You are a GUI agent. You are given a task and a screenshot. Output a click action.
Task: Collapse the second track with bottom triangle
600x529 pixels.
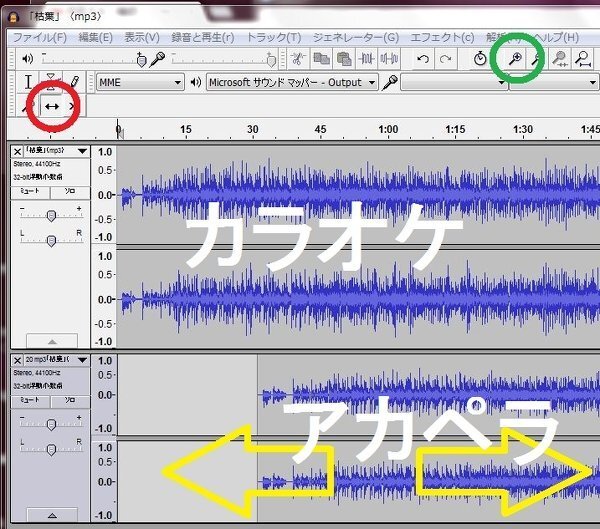click(52, 515)
